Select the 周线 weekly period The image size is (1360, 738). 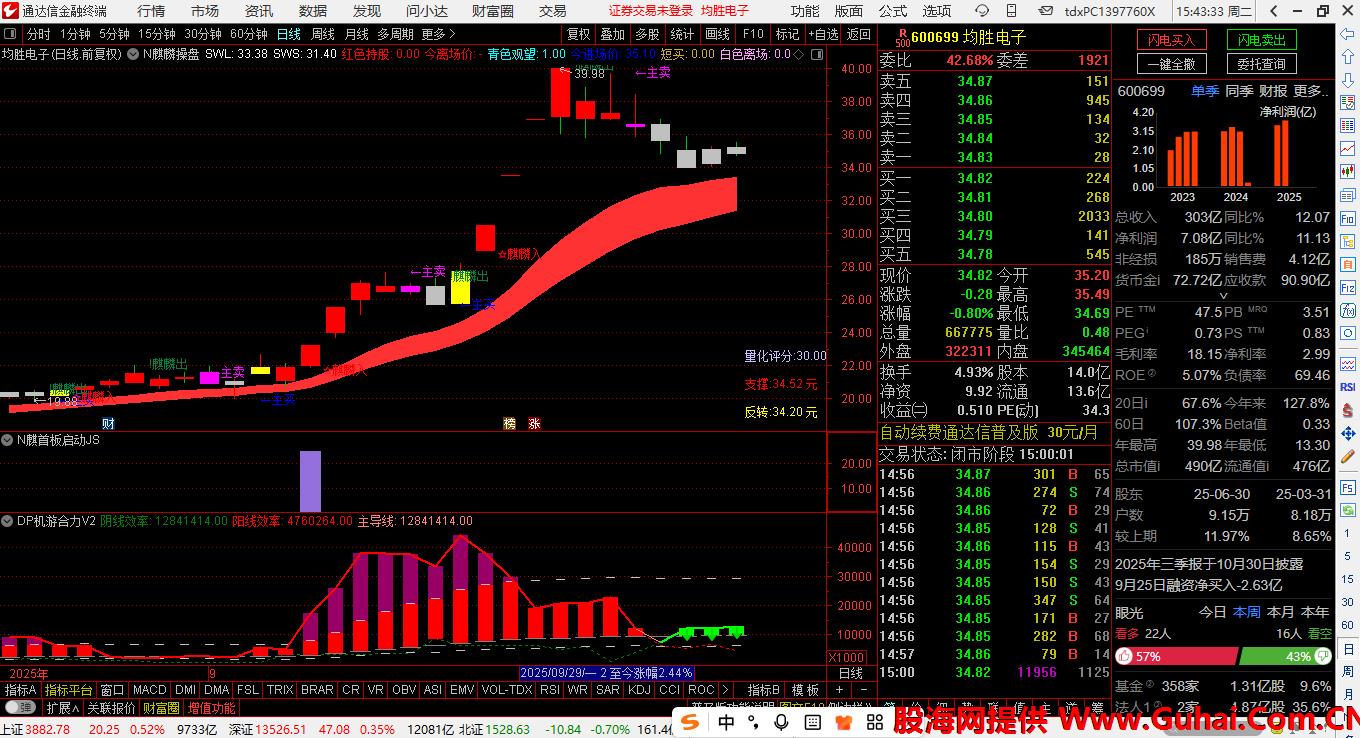[322, 34]
